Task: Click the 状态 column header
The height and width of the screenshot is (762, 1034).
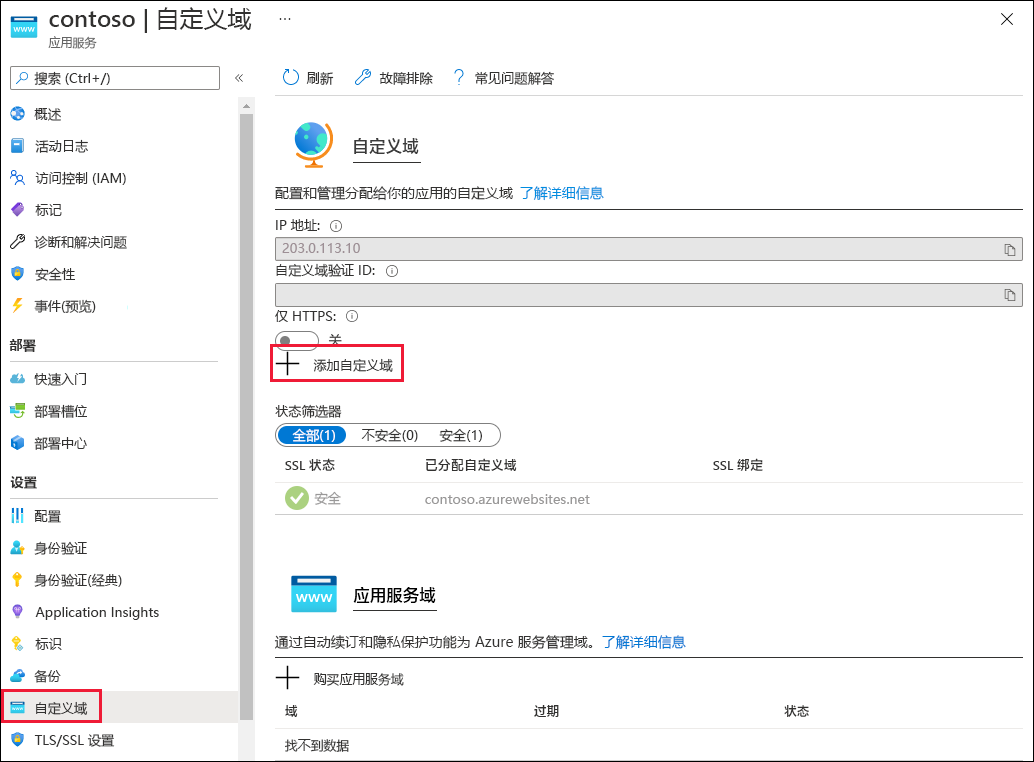Action: 797,711
